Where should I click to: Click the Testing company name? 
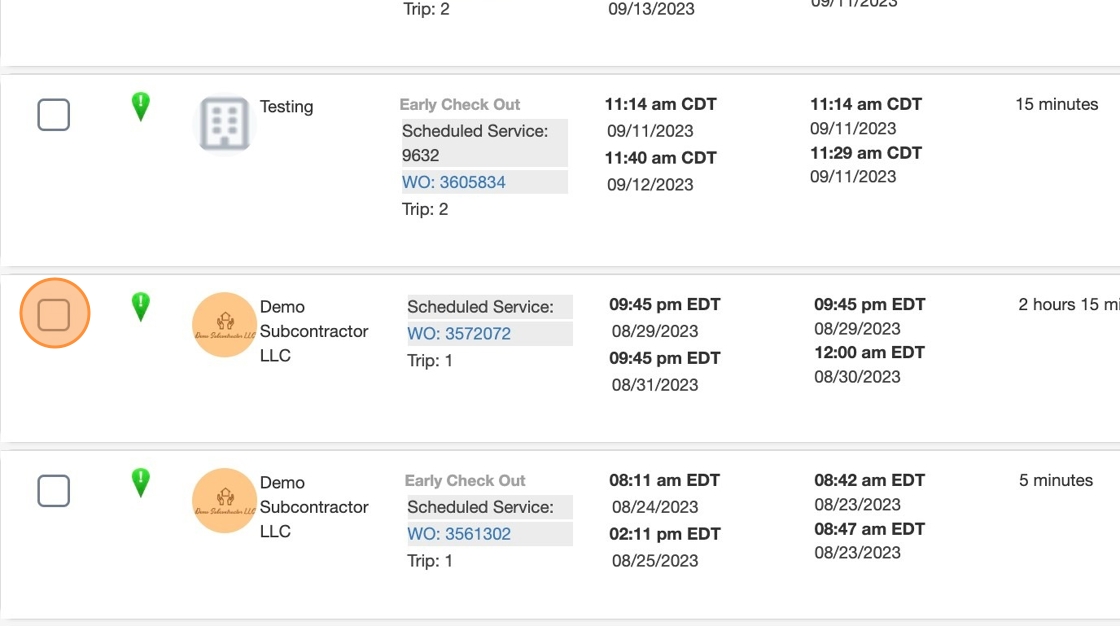click(x=286, y=107)
